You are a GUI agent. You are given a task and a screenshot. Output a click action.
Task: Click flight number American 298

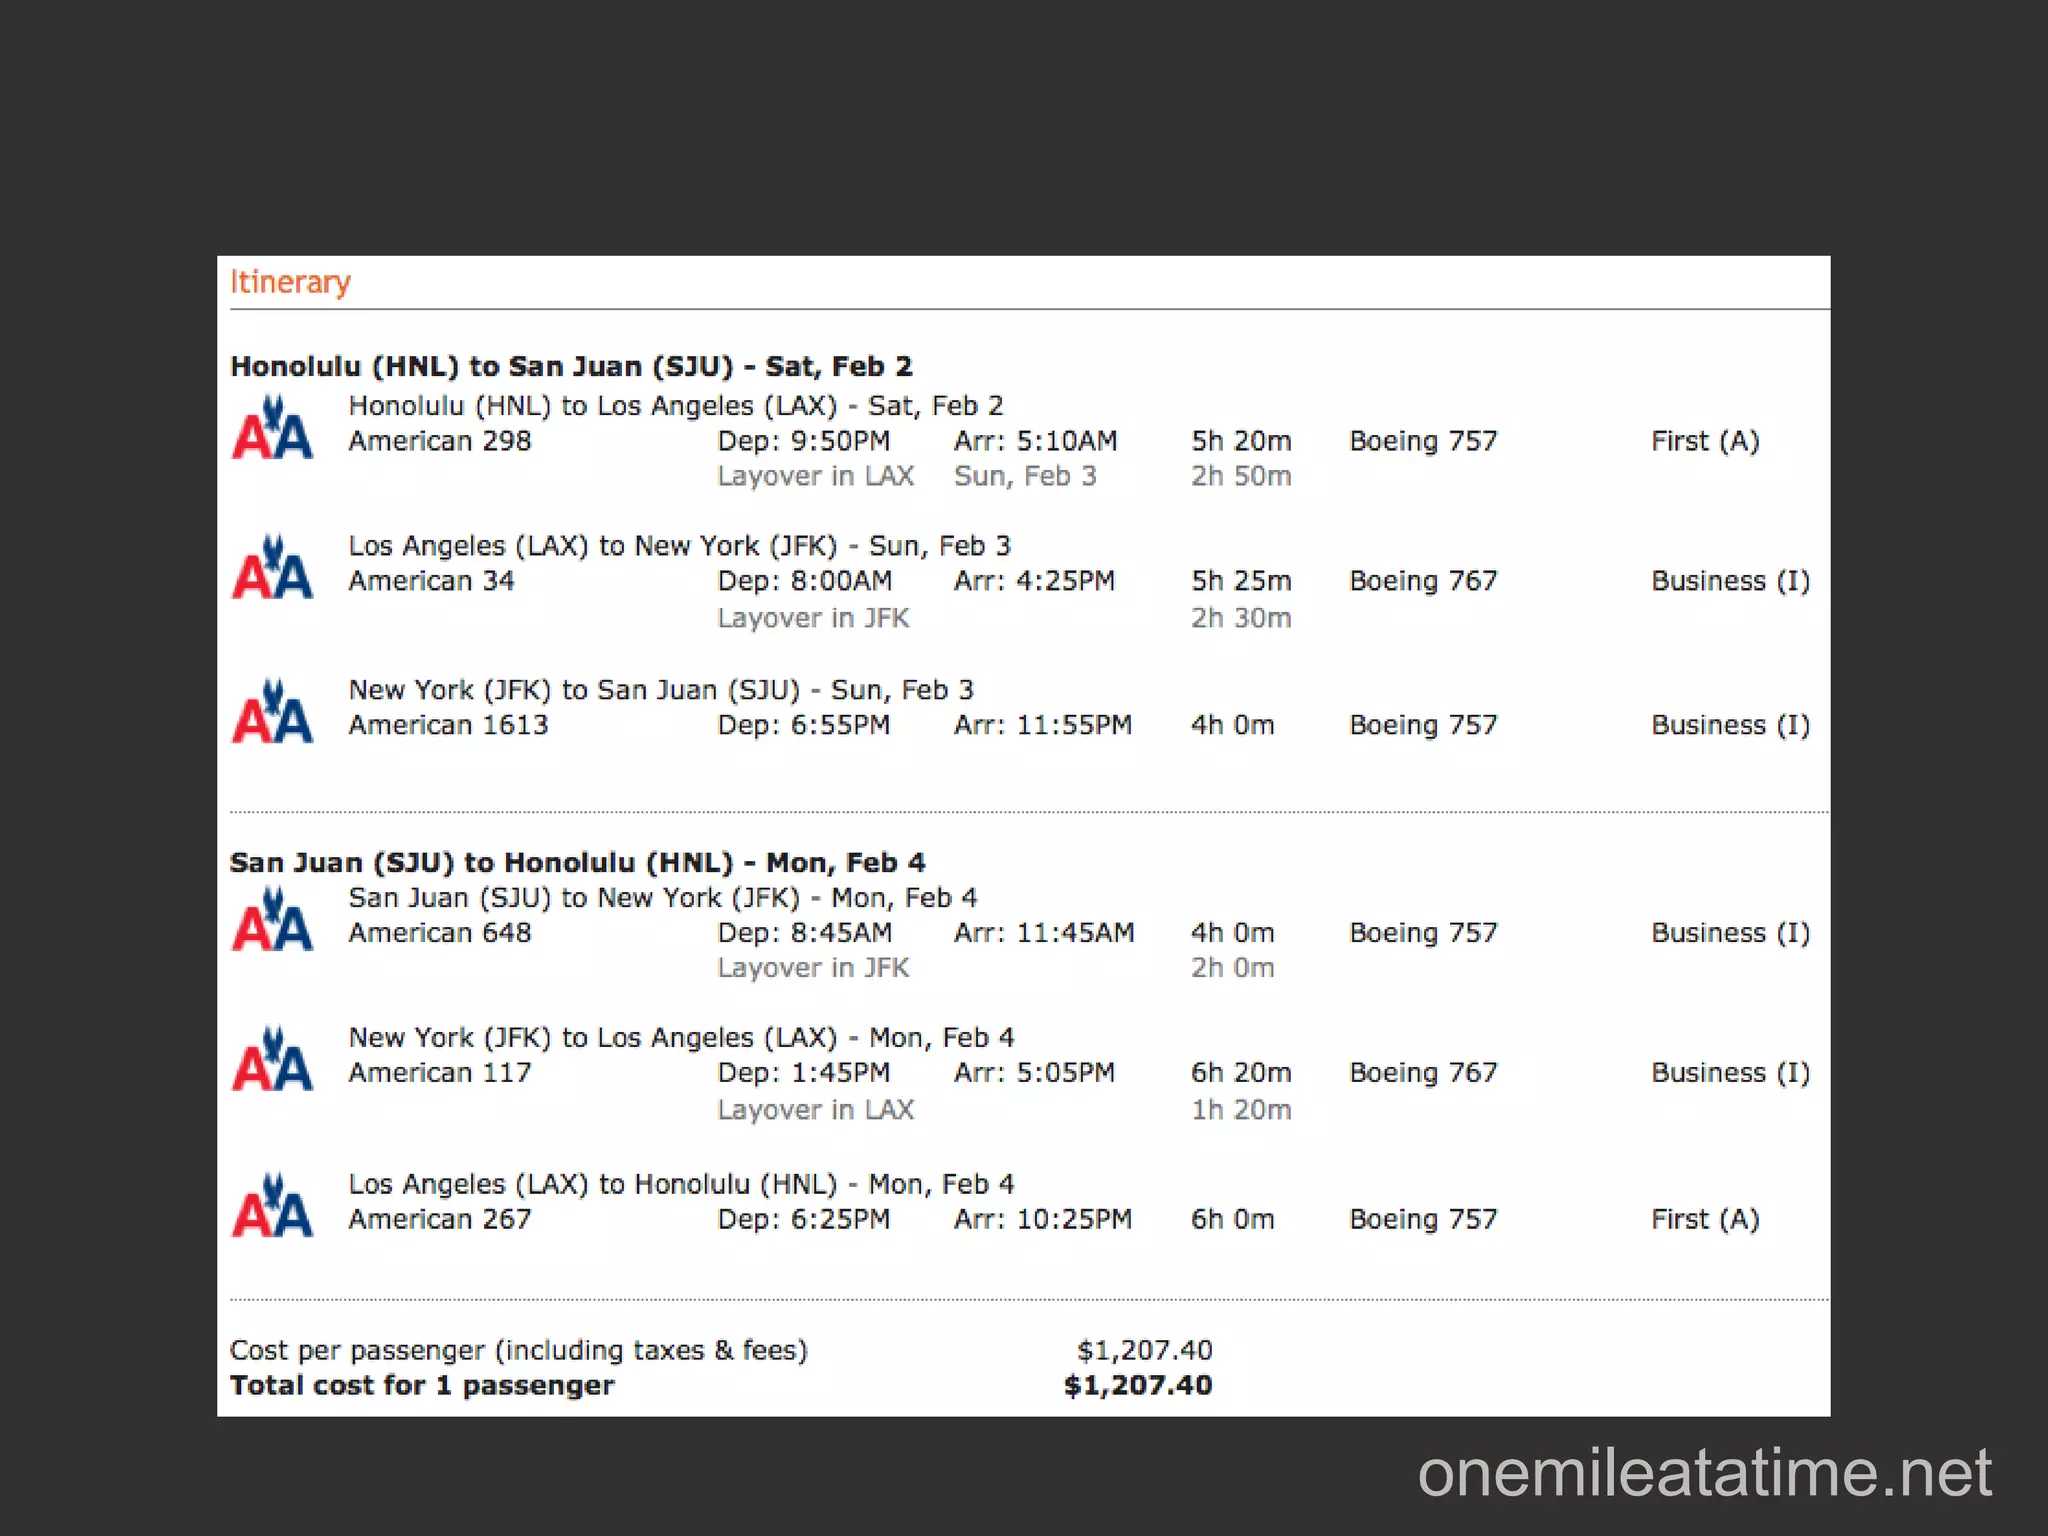(x=440, y=441)
